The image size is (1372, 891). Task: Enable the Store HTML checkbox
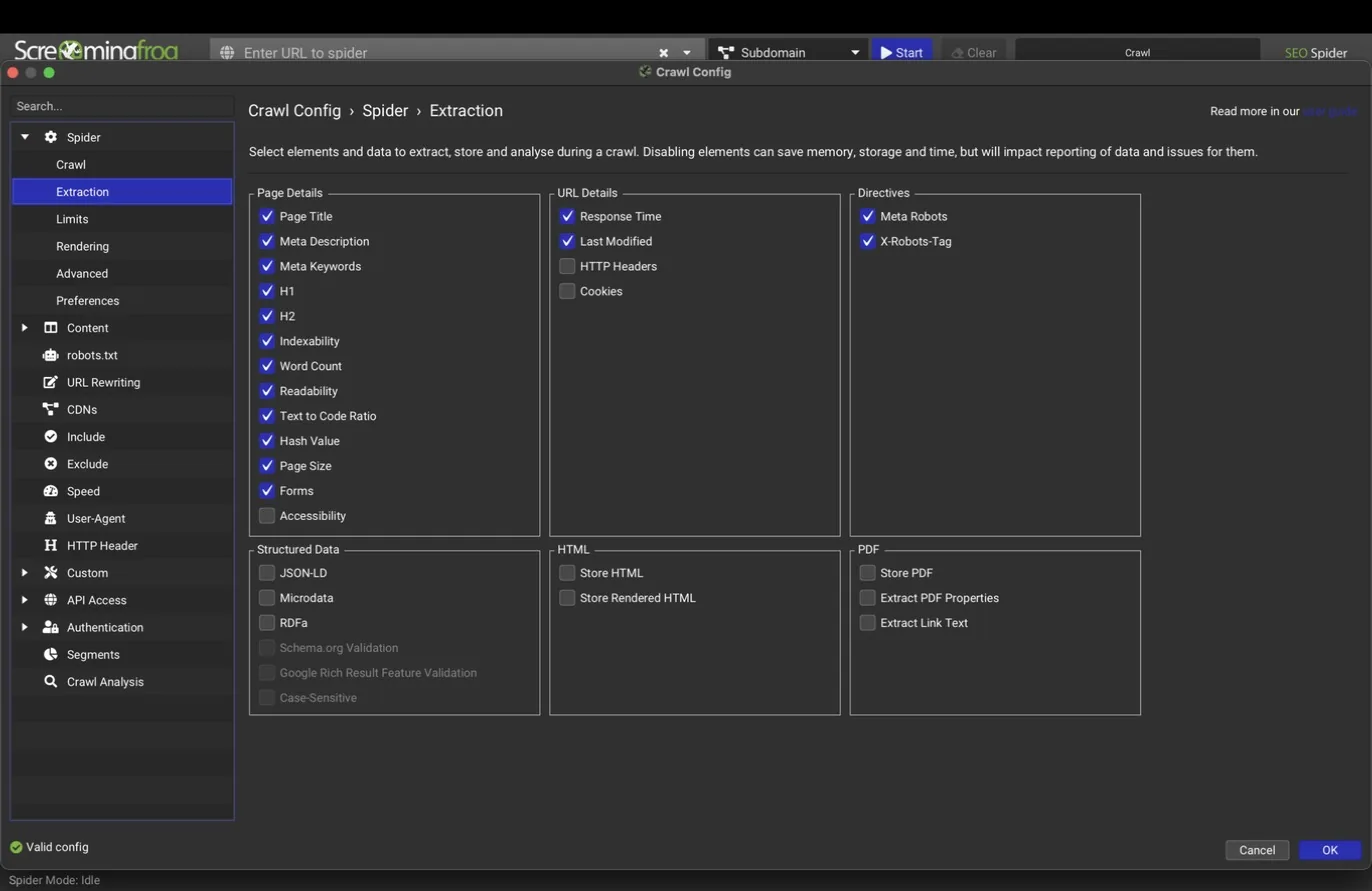click(567, 573)
